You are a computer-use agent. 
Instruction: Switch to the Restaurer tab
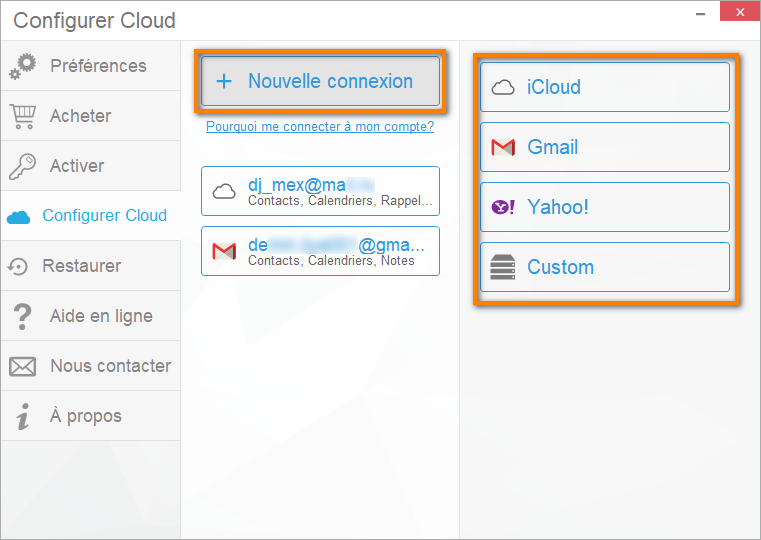(81, 266)
